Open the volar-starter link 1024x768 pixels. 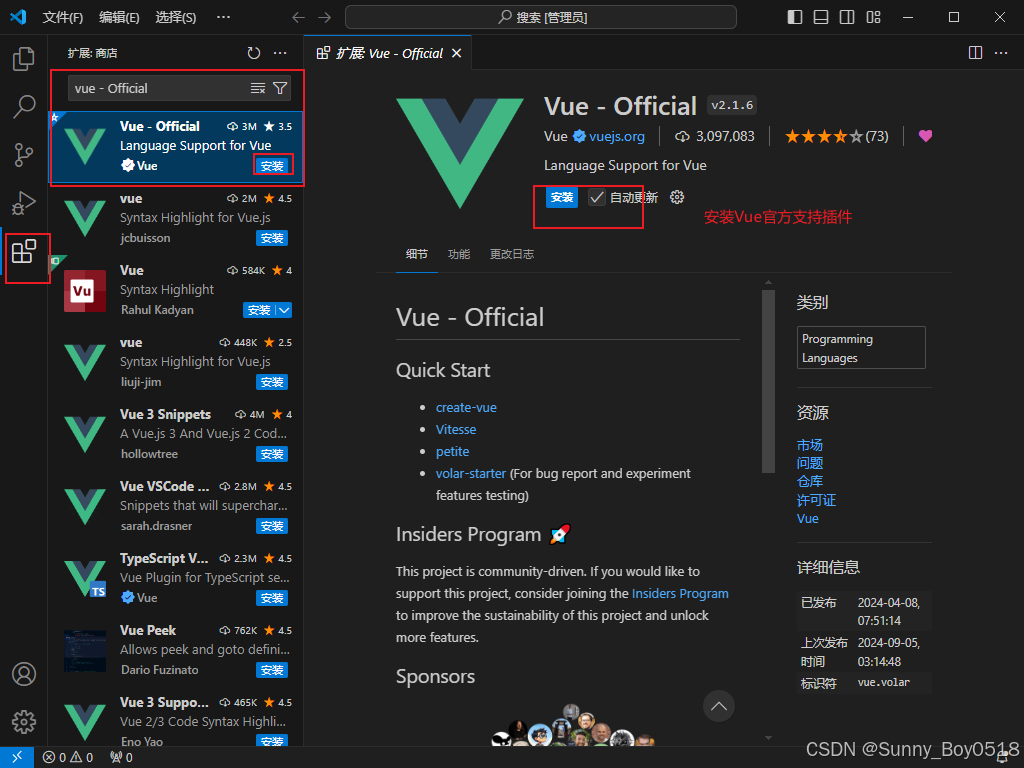[x=471, y=473]
